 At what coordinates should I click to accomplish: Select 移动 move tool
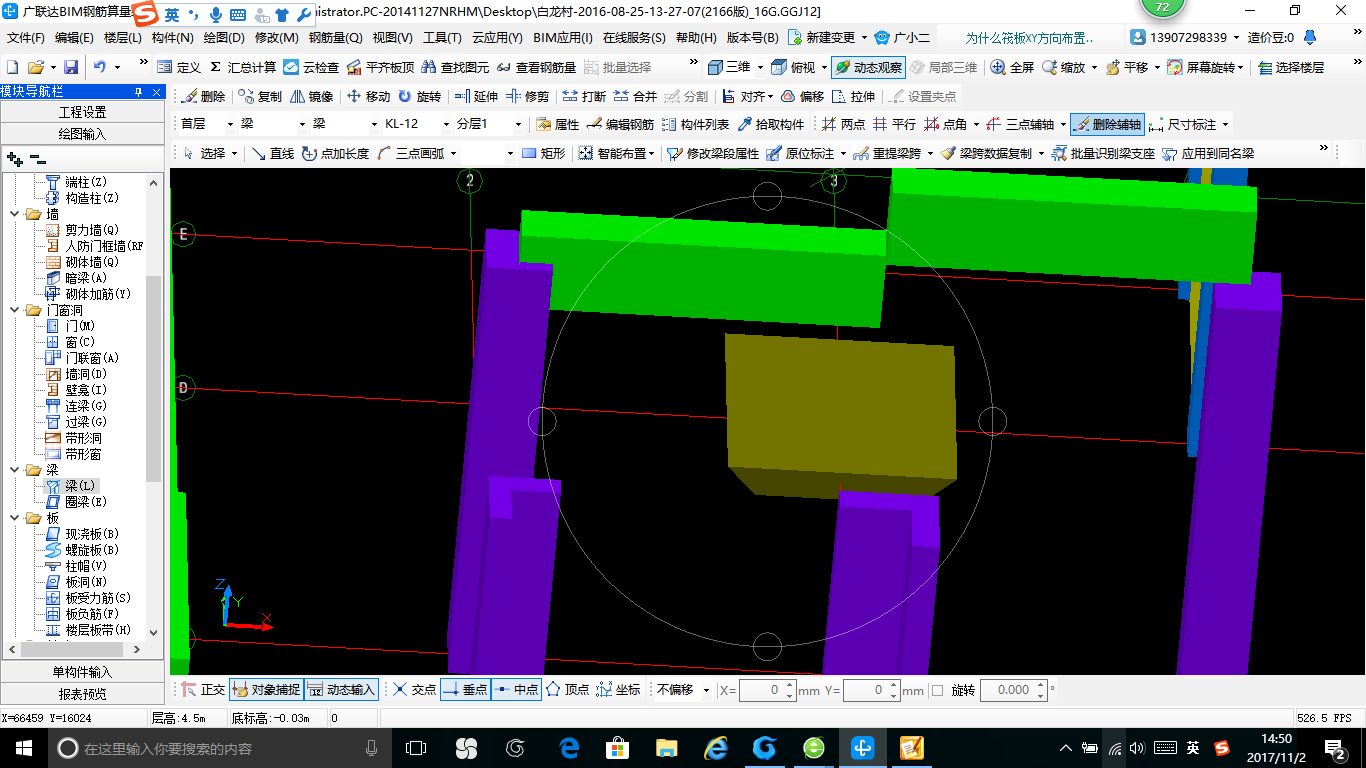pos(368,96)
